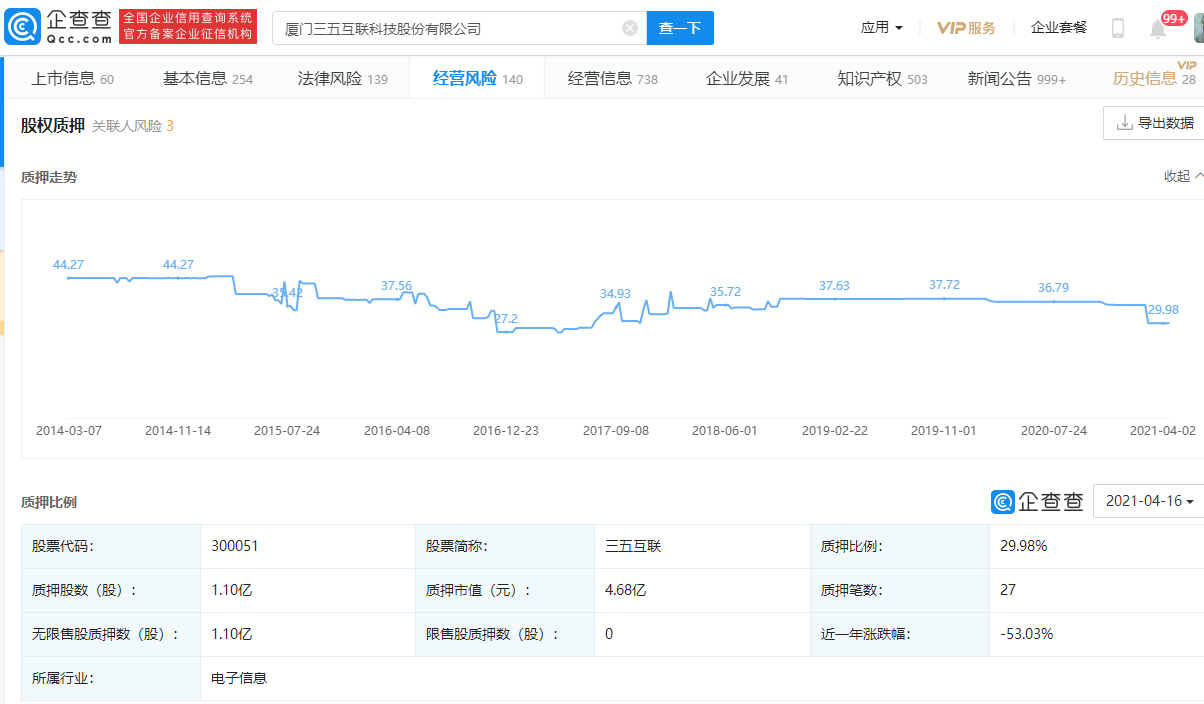1204x704 pixels.
Task: Switch to the 新闻公告 tab
Action: click(x=1017, y=78)
